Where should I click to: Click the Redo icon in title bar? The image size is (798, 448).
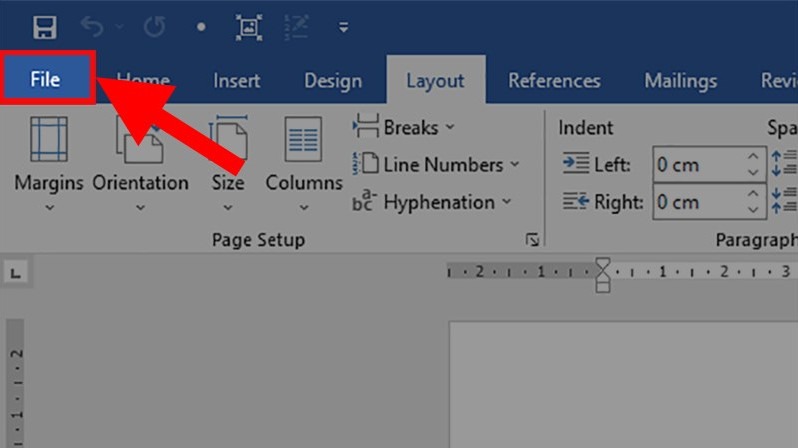pos(154,27)
